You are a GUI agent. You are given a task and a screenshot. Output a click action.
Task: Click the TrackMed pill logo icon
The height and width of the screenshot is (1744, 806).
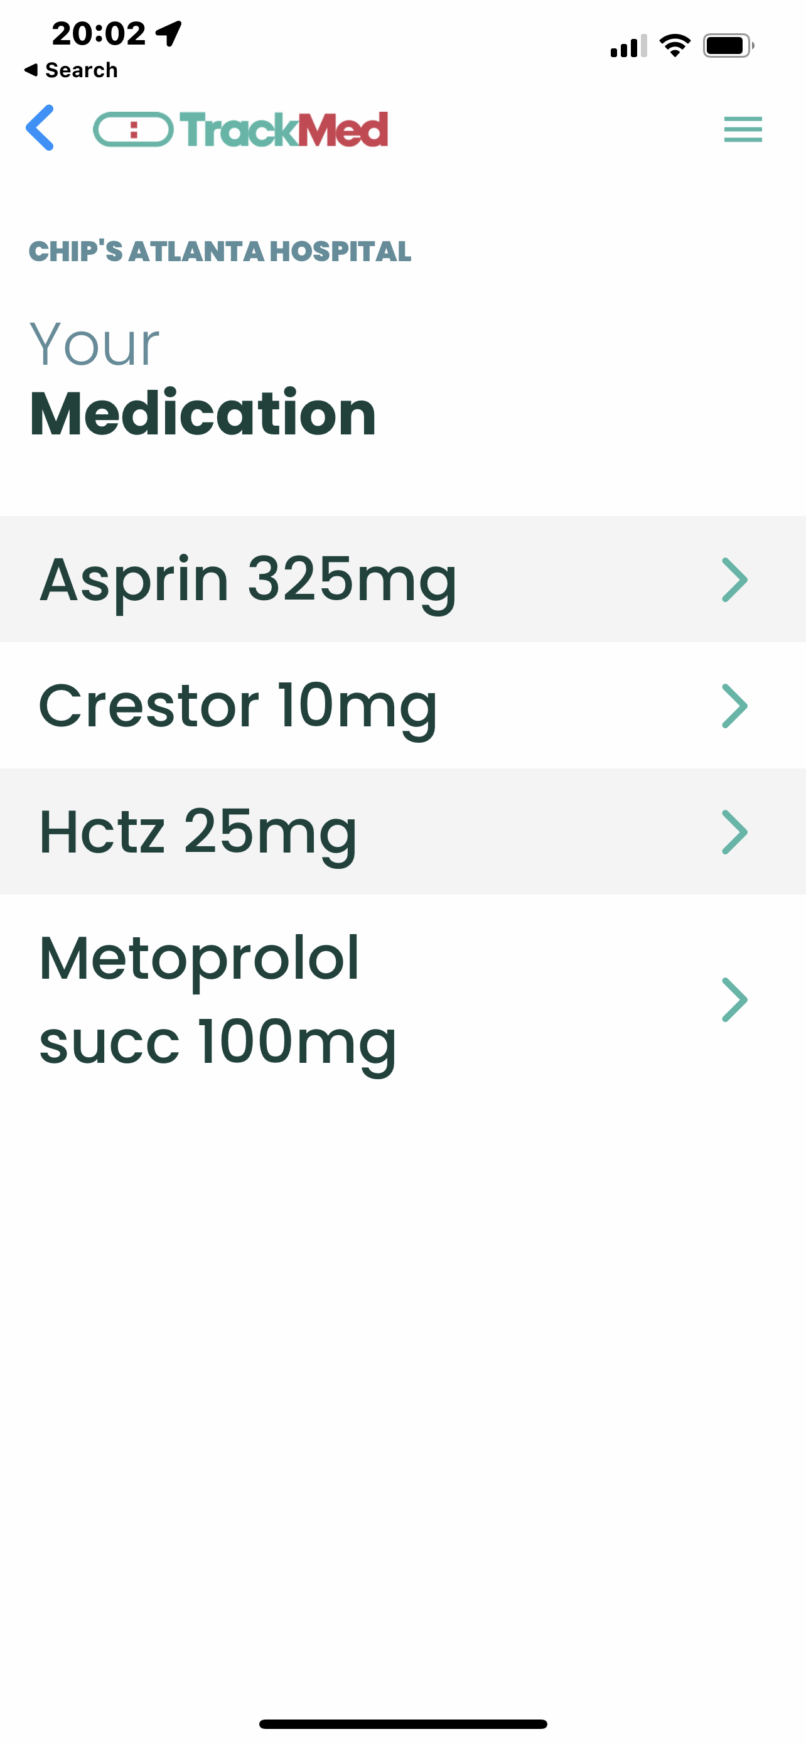click(x=133, y=129)
